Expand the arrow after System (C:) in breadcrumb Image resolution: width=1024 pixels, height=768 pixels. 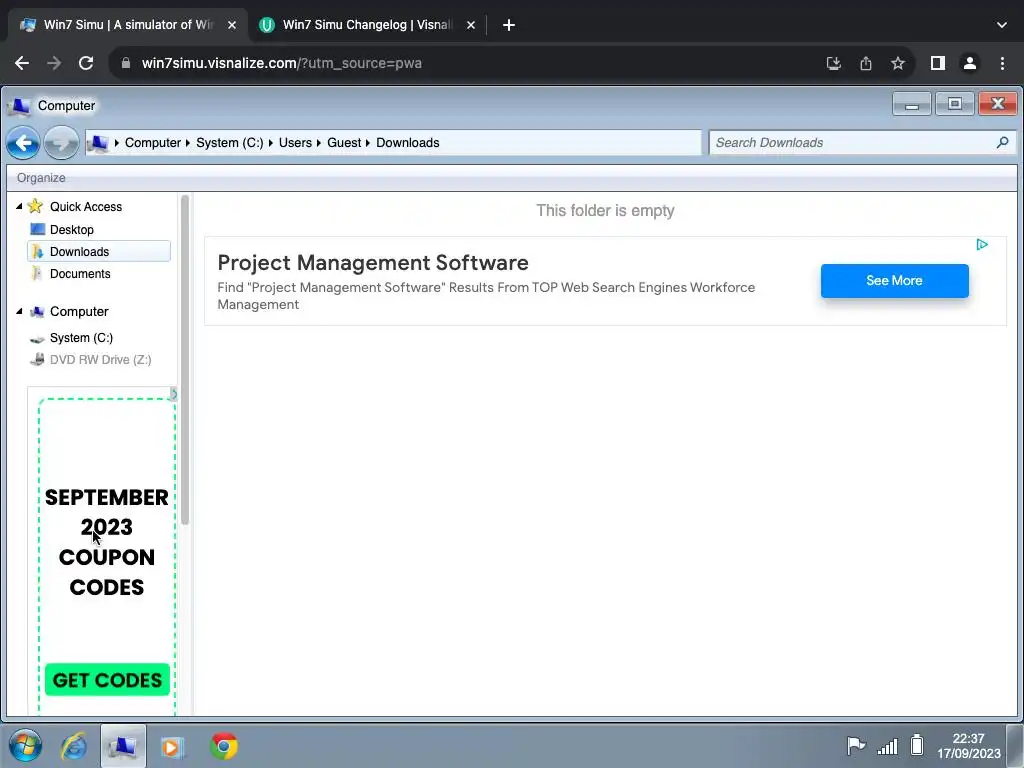(x=271, y=142)
